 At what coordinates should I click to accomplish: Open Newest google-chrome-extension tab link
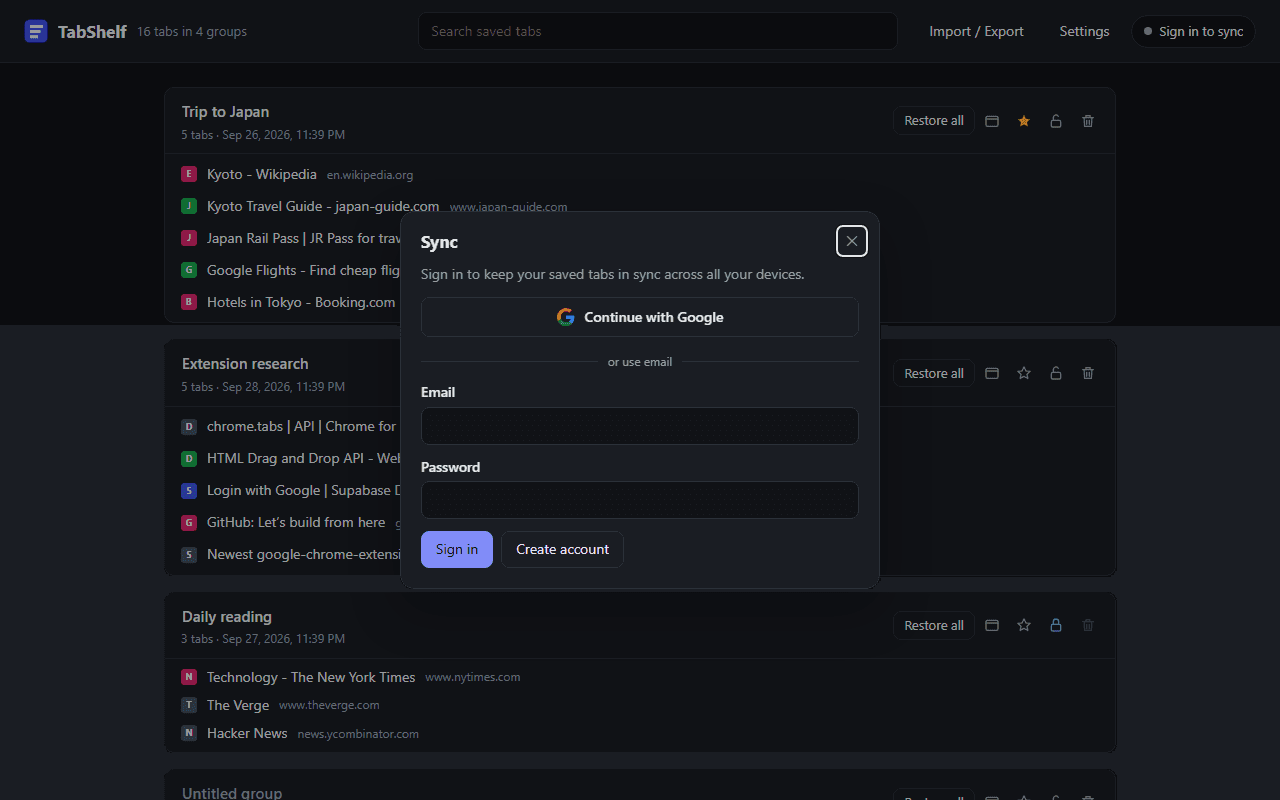[x=304, y=554]
